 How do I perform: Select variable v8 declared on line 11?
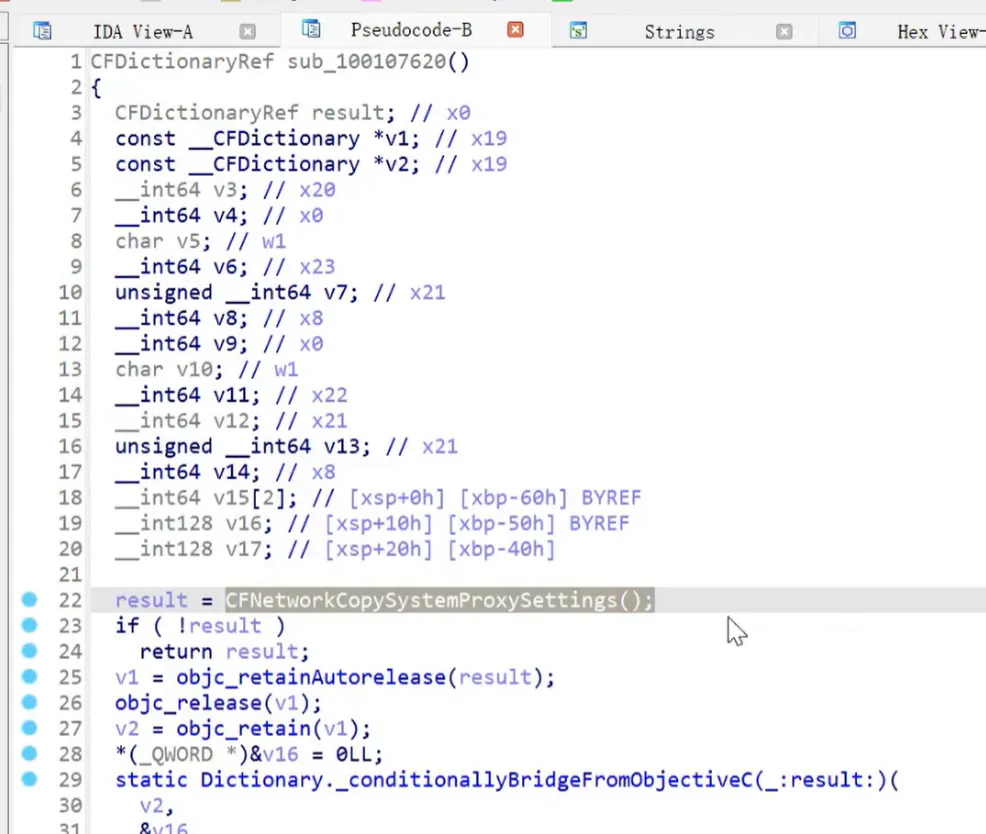tap(226, 318)
